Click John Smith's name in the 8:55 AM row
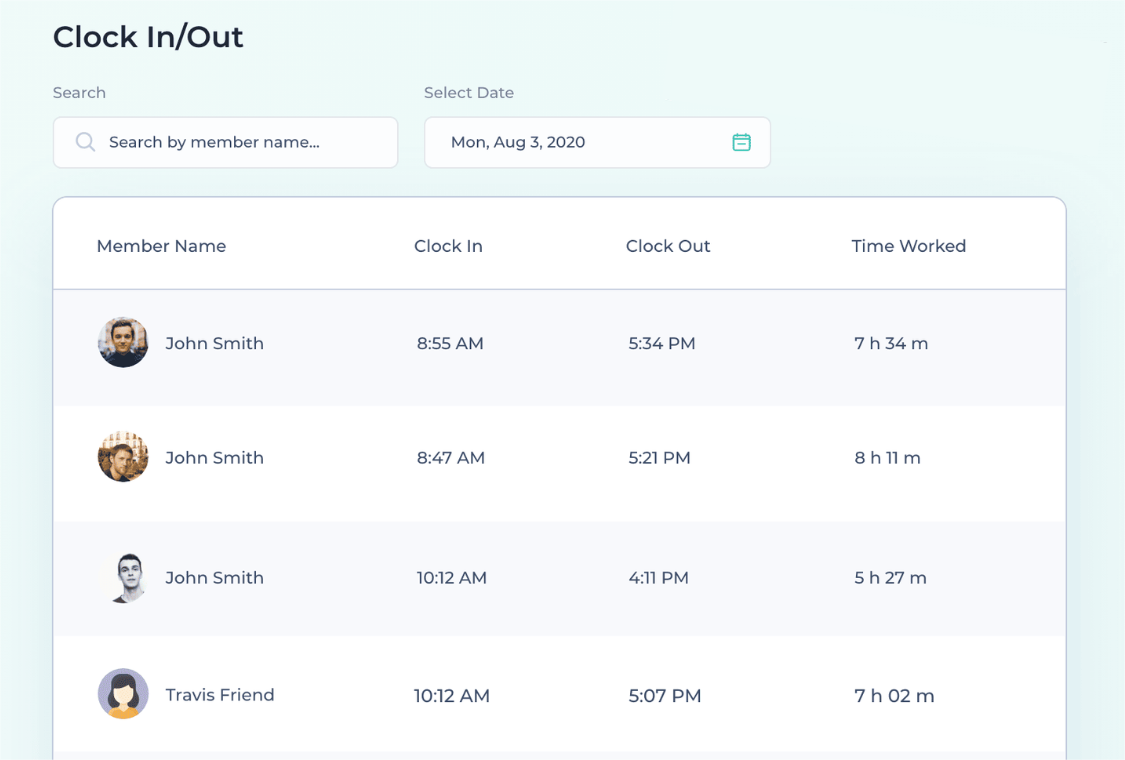 [214, 343]
